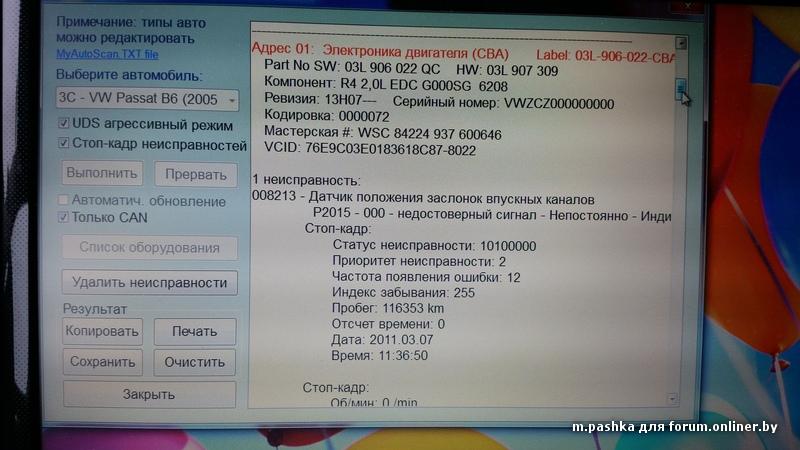Expand the vehicle selection dropdown
The image size is (800, 450).
point(232,99)
